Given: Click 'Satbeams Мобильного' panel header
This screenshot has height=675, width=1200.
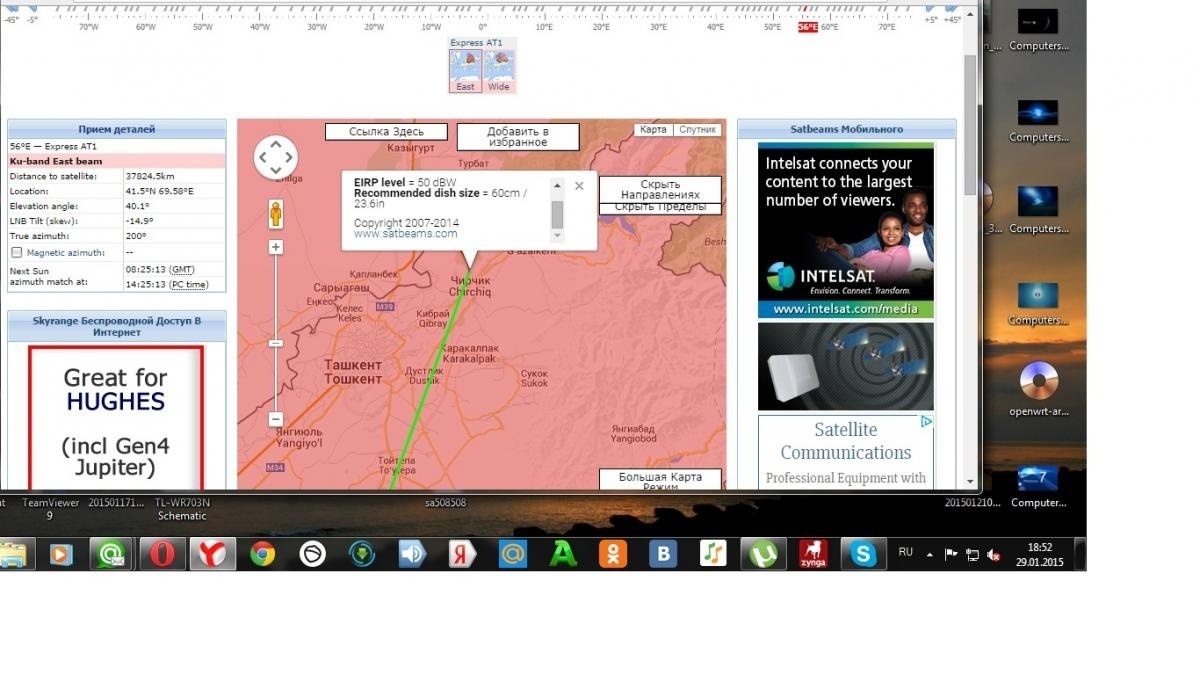Looking at the screenshot, I should point(846,129).
